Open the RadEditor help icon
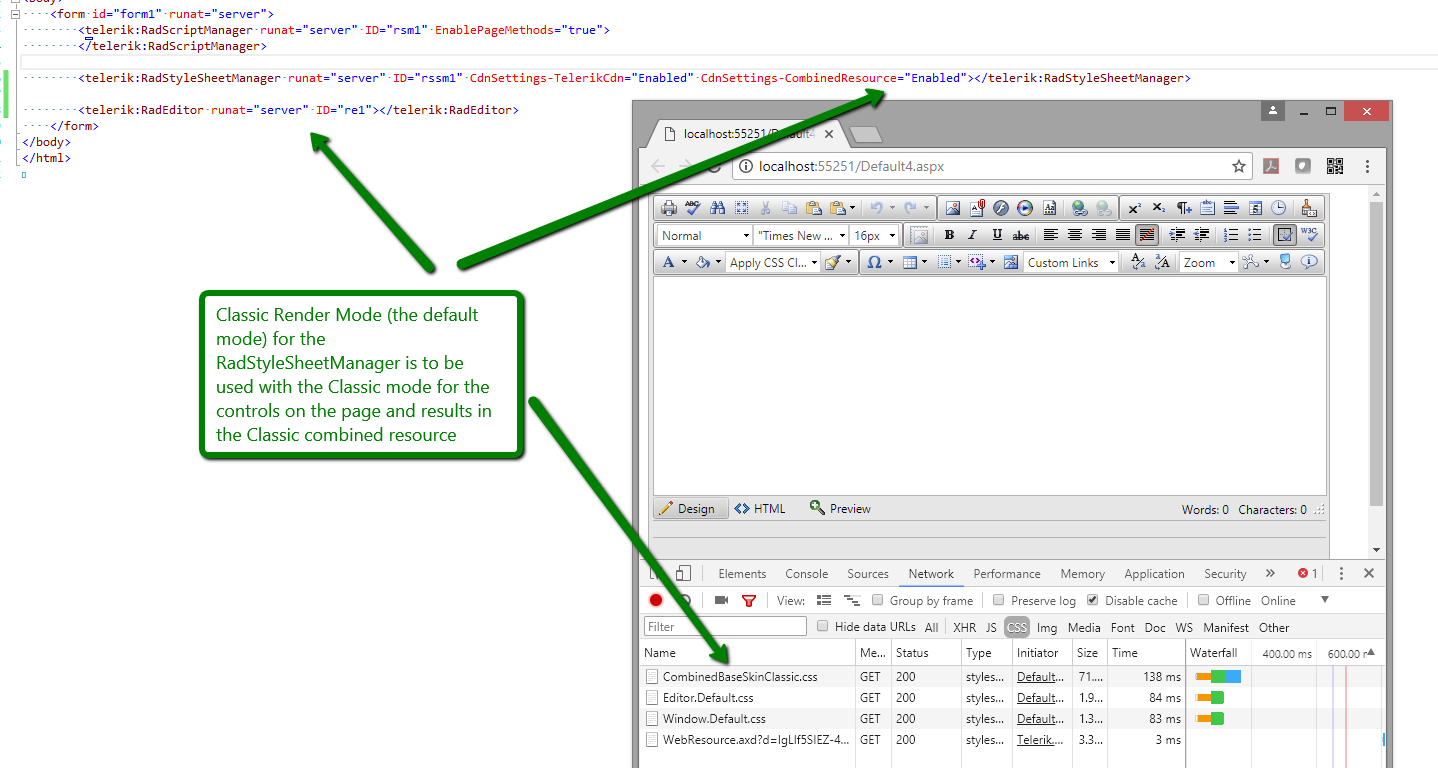Image resolution: width=1438 pixels, height=768 pixels. pos(1309,262)
